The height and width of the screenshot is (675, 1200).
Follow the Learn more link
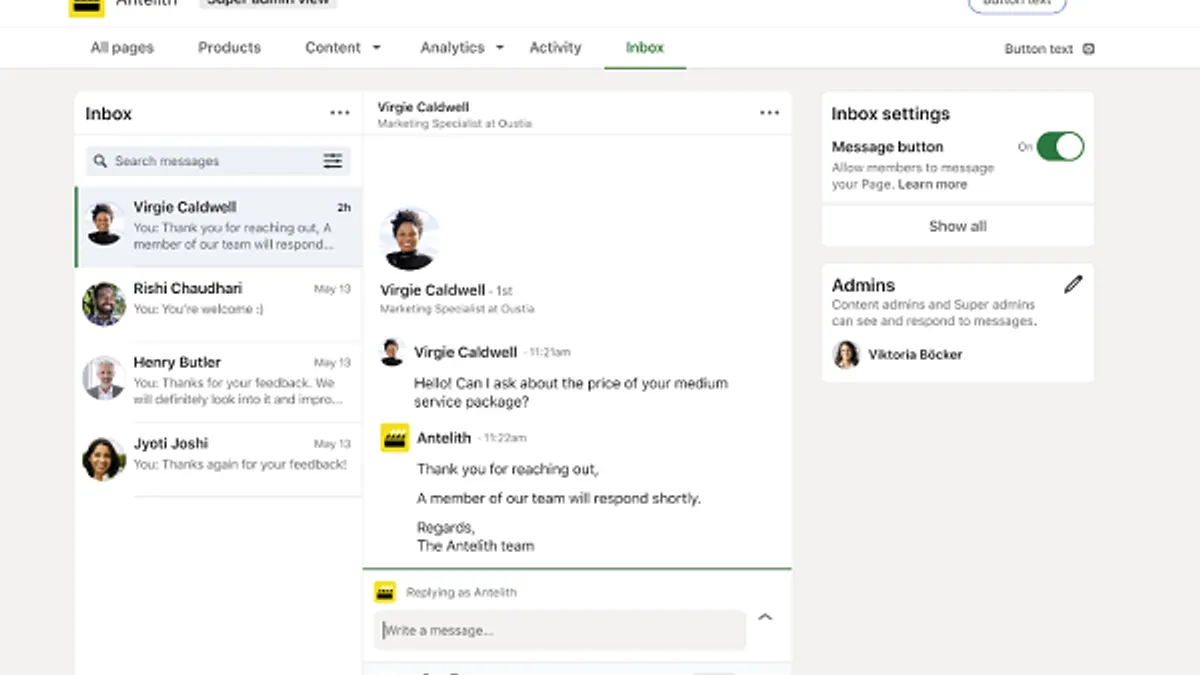click(932, 184)
